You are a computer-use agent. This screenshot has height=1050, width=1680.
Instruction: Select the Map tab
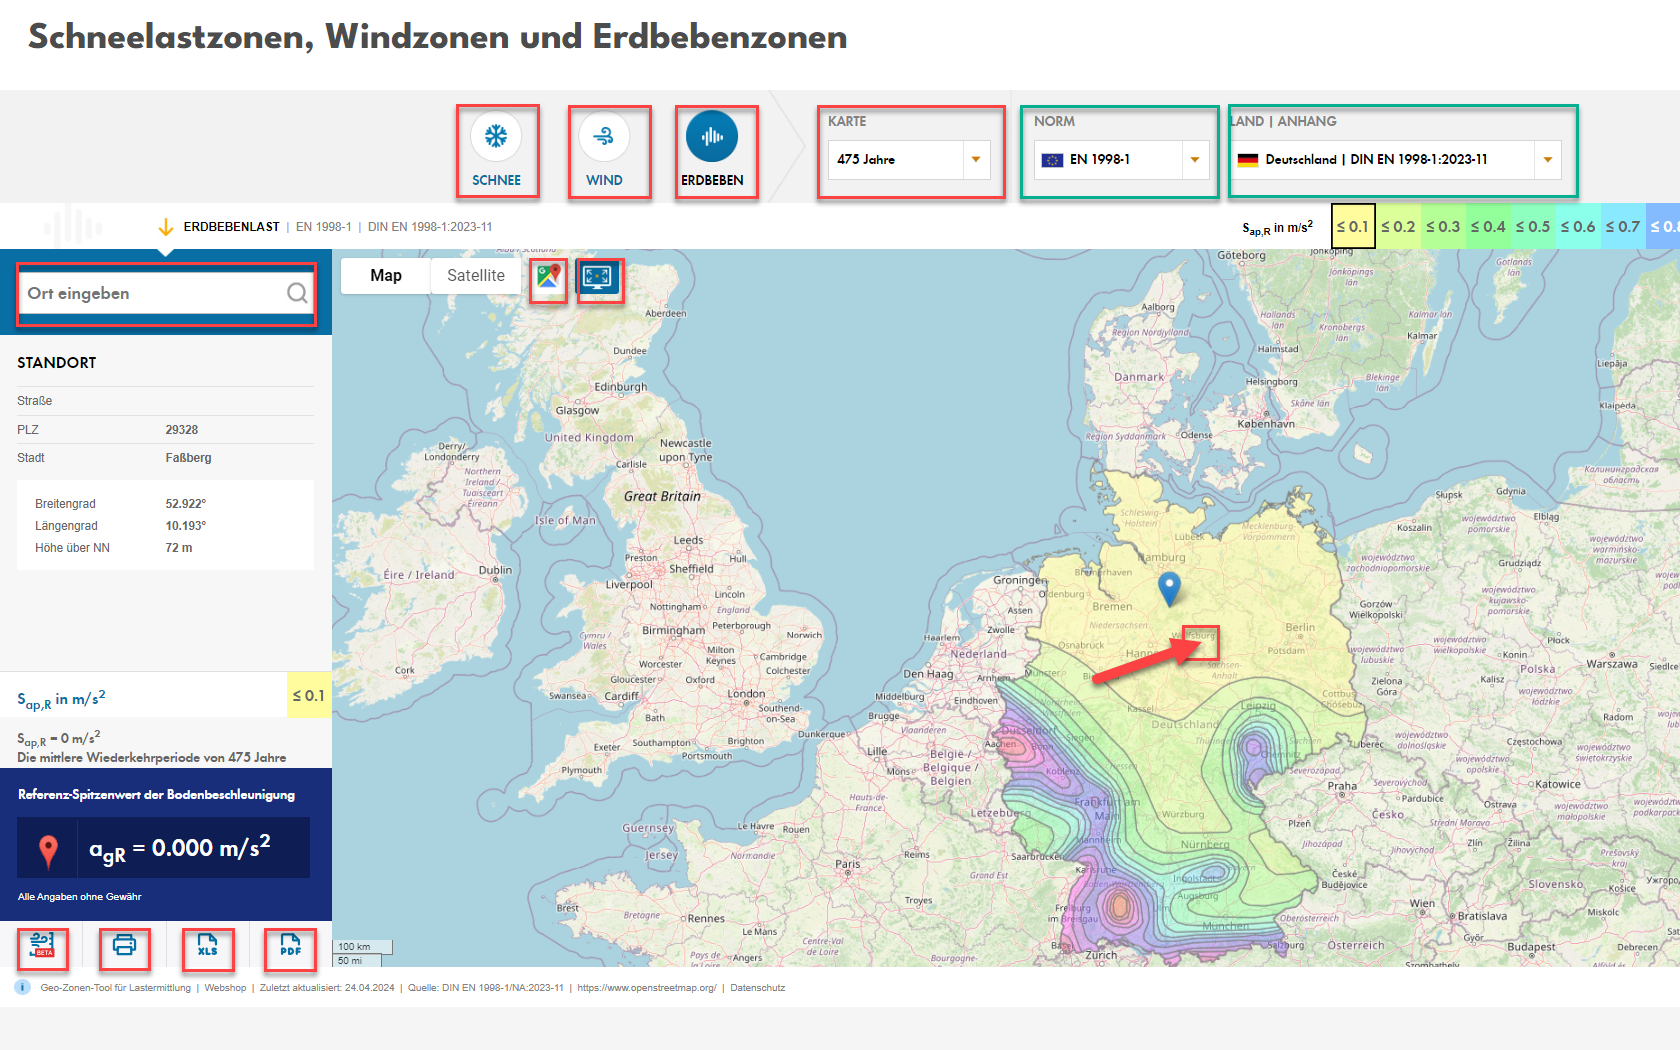(x=386, y=275)
